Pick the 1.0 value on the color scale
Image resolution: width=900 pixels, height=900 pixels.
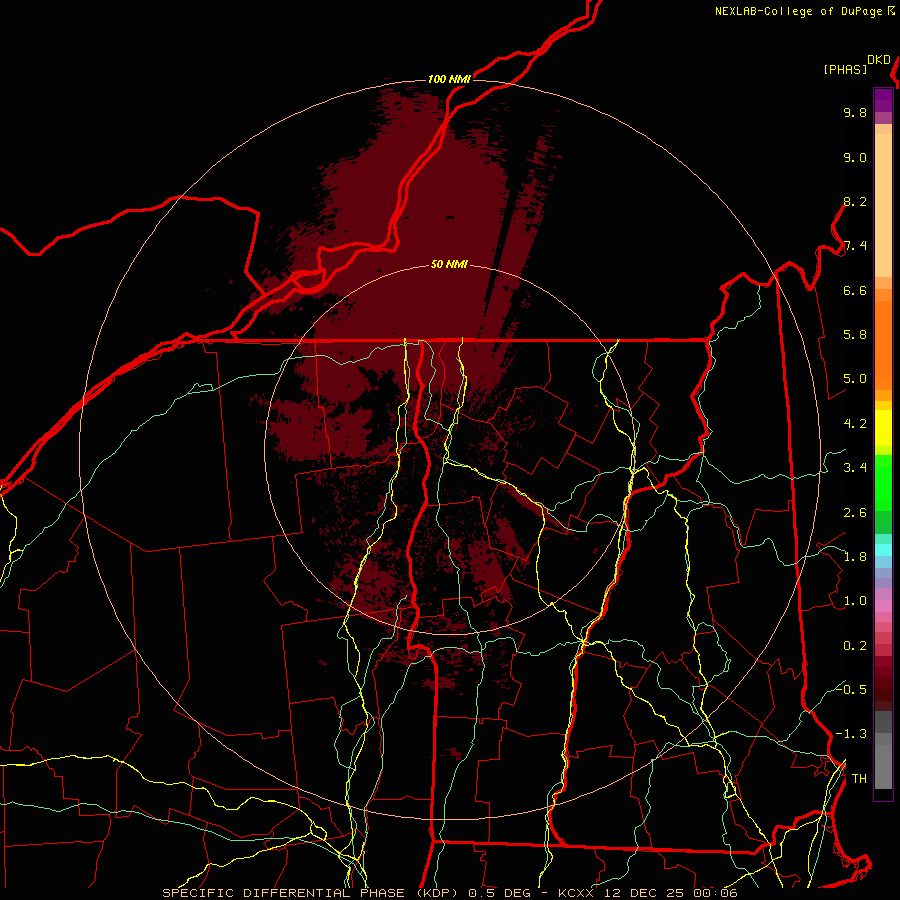855,601
